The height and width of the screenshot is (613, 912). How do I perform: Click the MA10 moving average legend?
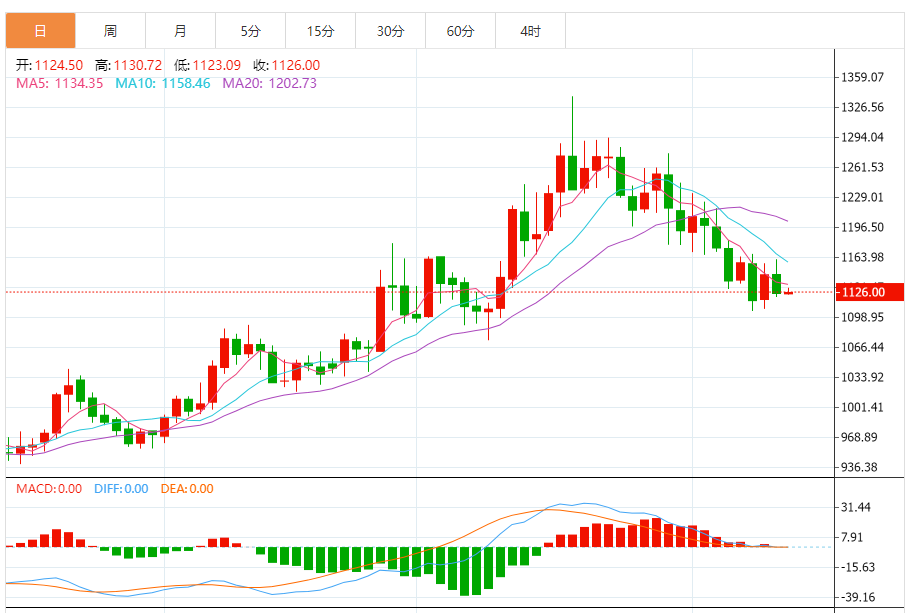pyautogui.click(x=162, y=83)
